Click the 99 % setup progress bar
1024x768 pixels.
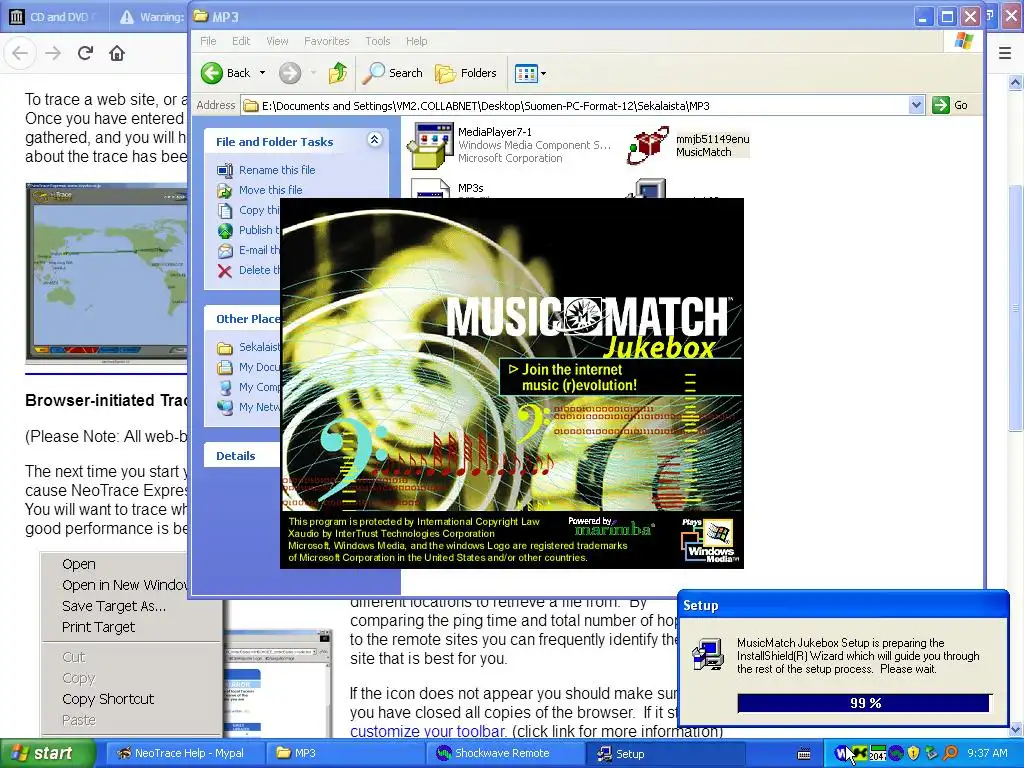click(865, 703)
